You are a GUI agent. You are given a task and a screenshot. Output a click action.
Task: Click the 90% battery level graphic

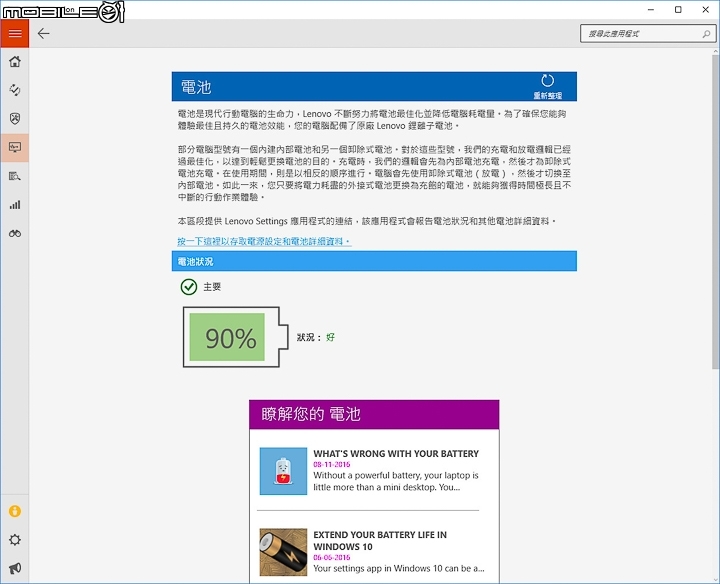(235, 337)
